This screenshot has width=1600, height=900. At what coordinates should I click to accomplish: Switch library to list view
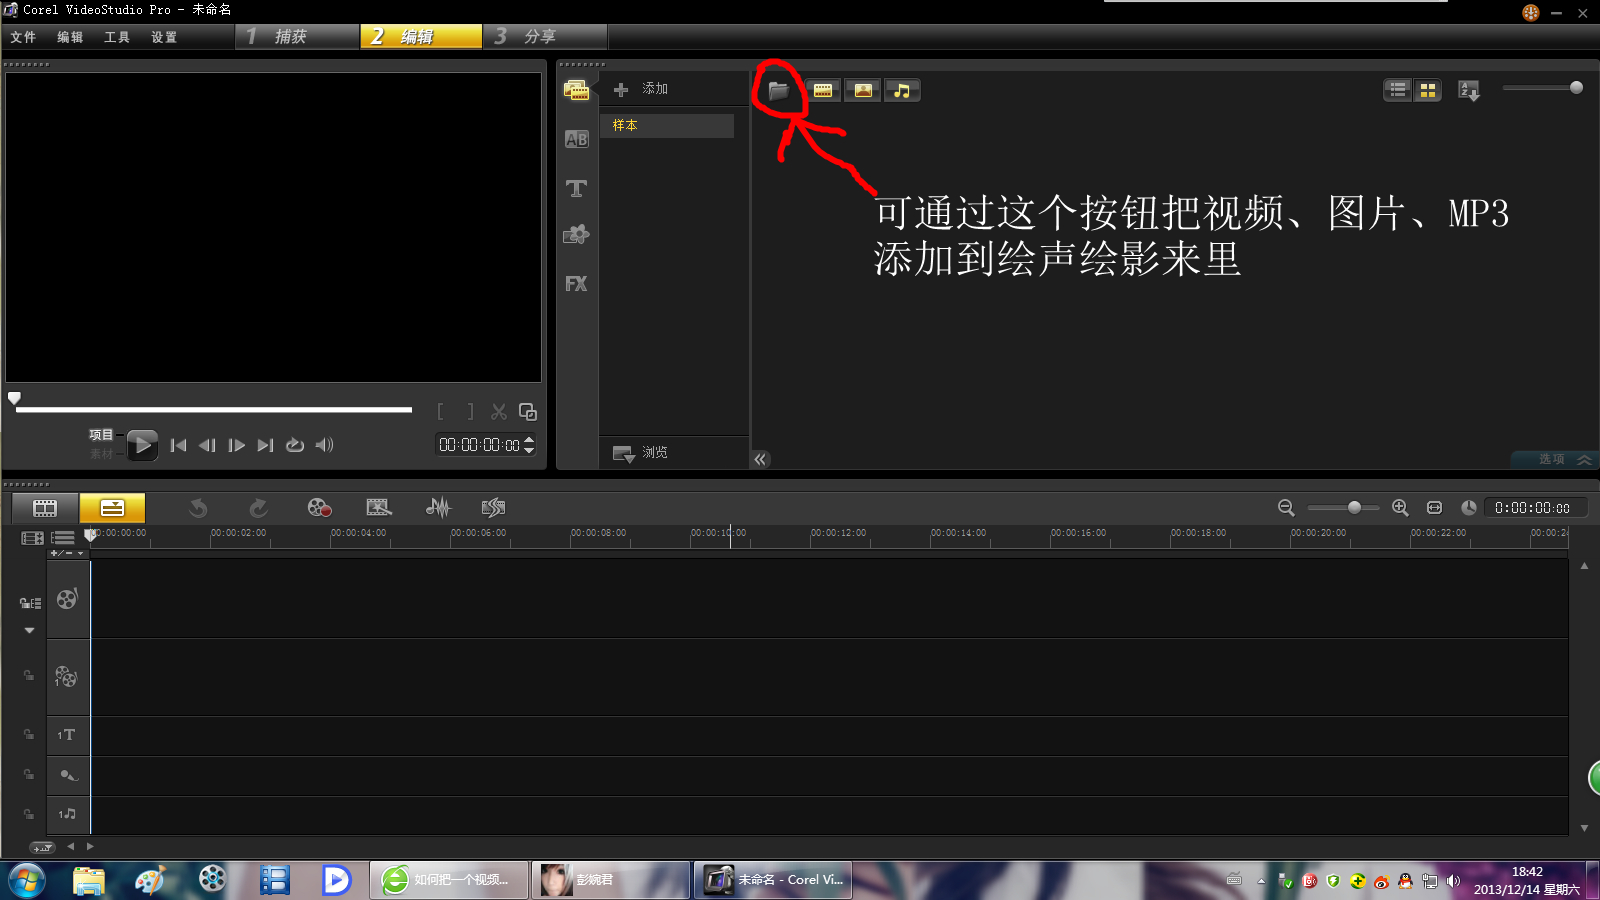click(x=1398, y=90)
